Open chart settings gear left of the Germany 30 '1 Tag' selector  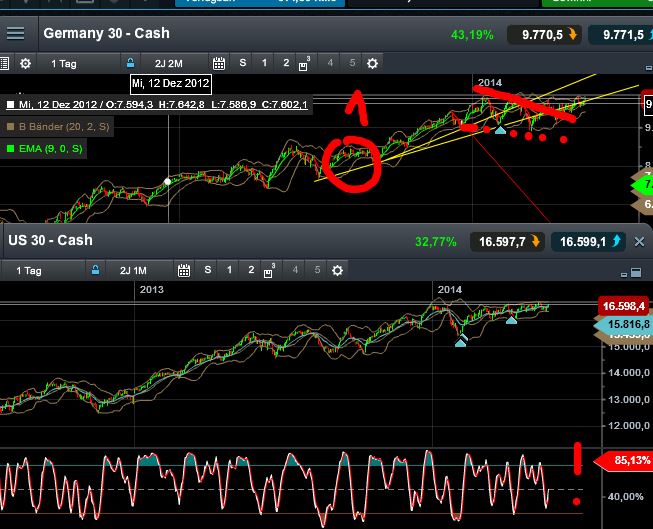coord(5,63)
